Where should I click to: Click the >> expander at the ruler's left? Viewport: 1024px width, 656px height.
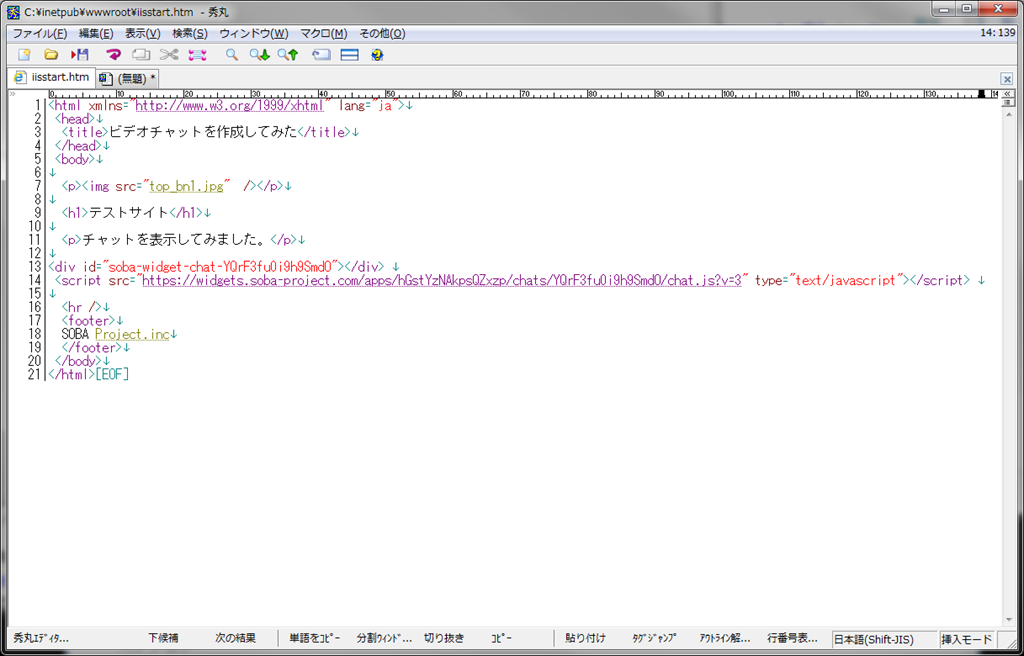tap(12, 94)
